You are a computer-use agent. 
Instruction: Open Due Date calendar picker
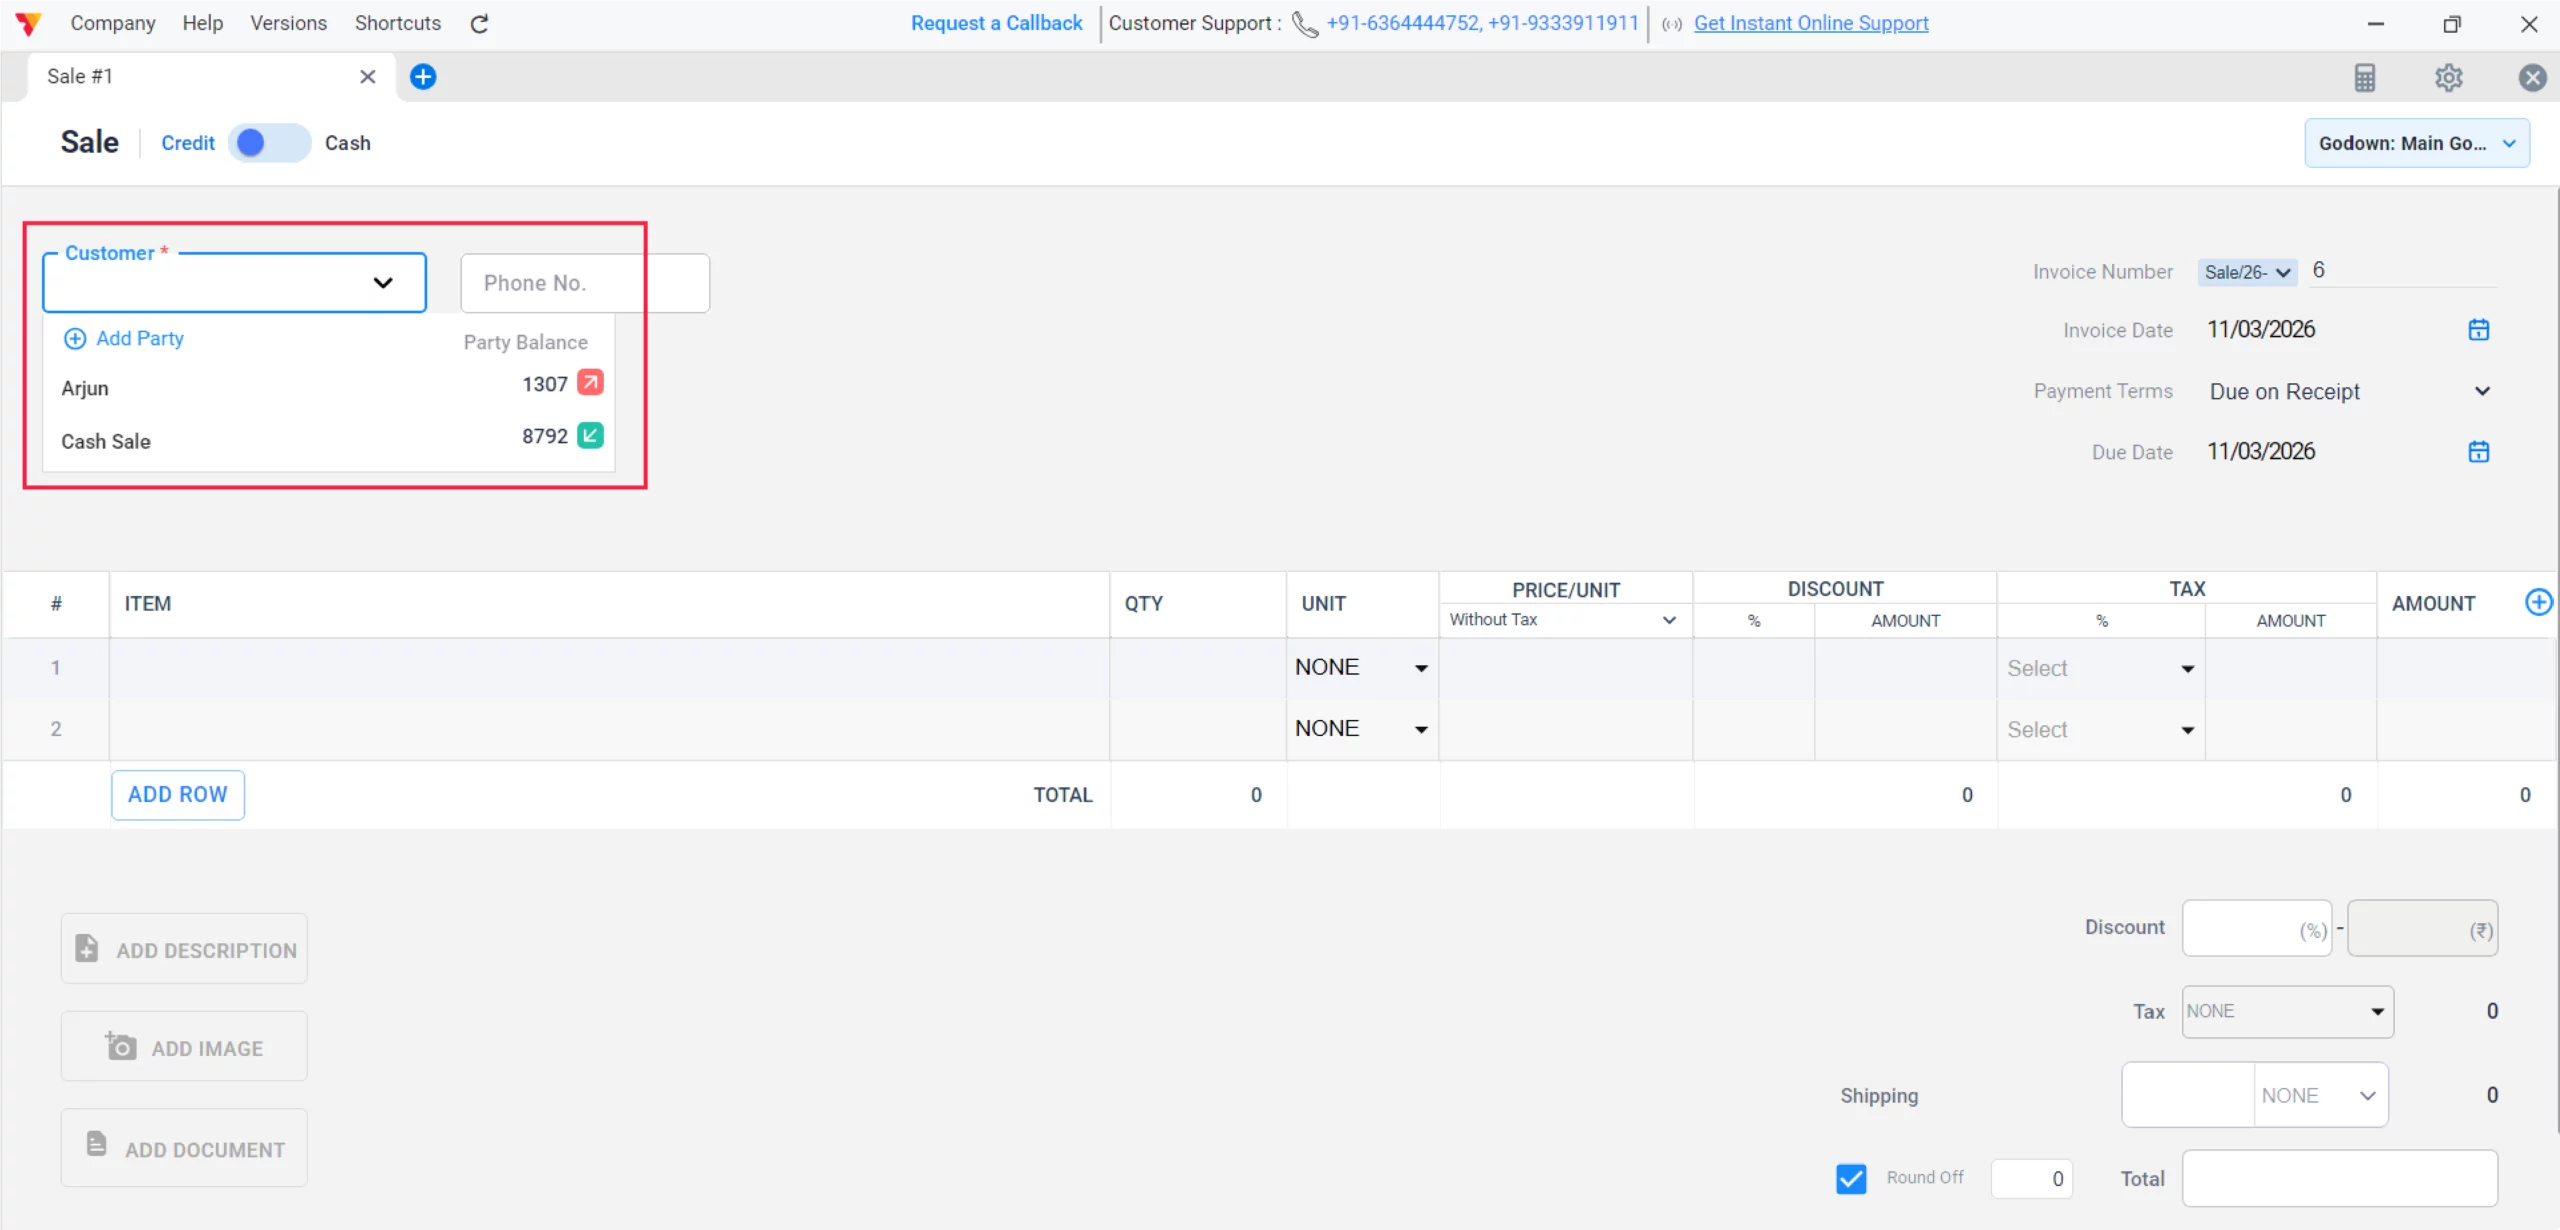2478,451
